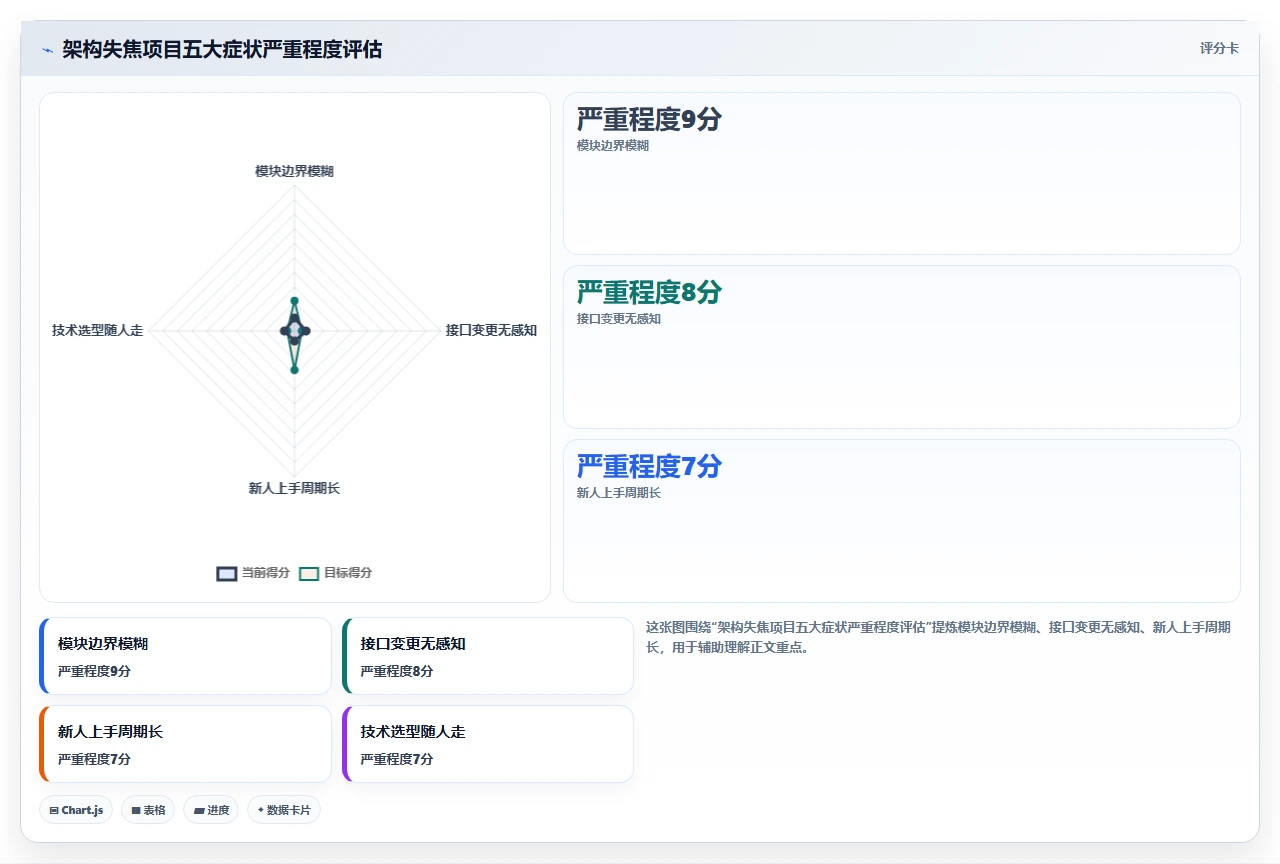Screen dimensions: 1280x864
Task: Open the large 严重程度8分 score card
Action: [x=902, y=347]
